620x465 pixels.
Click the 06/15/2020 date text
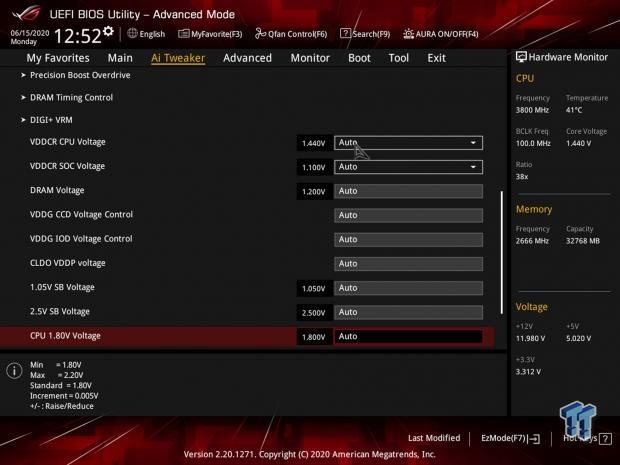click(x=30, y=33)
